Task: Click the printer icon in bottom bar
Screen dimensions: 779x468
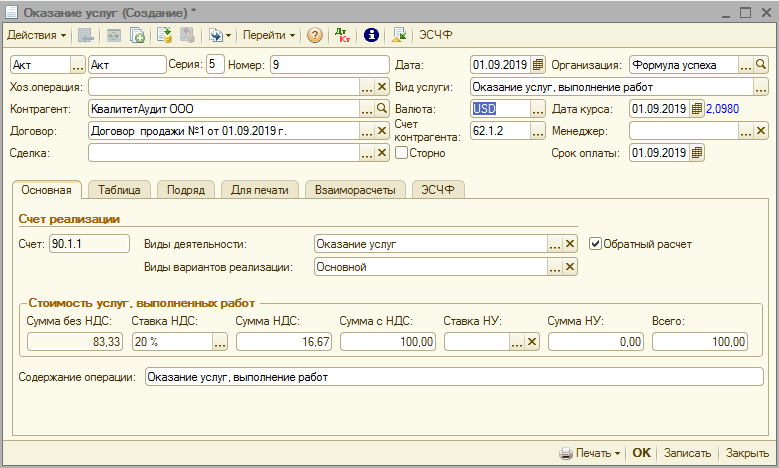Action: pos(566,453)
